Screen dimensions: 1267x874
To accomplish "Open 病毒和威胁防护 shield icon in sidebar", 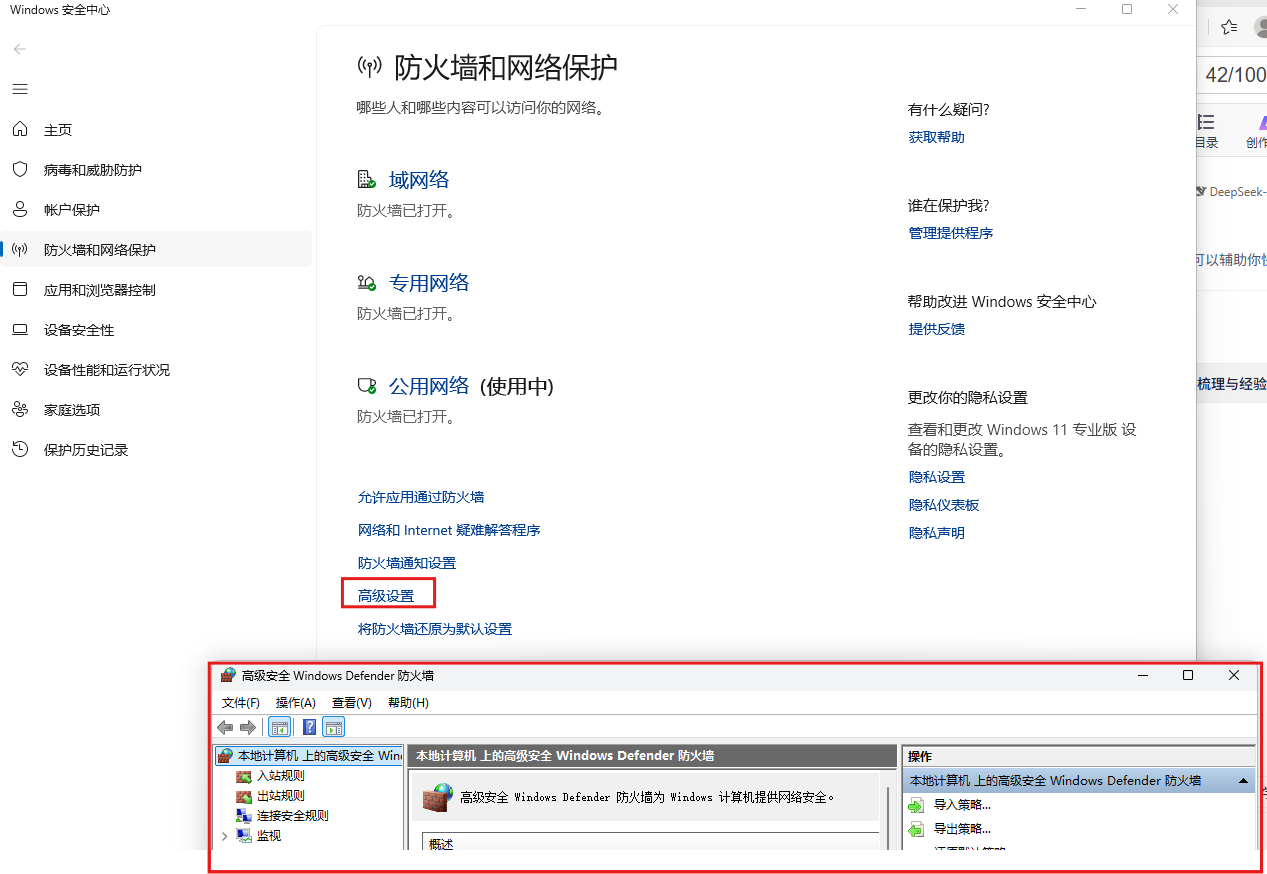I will click(20, 170).
